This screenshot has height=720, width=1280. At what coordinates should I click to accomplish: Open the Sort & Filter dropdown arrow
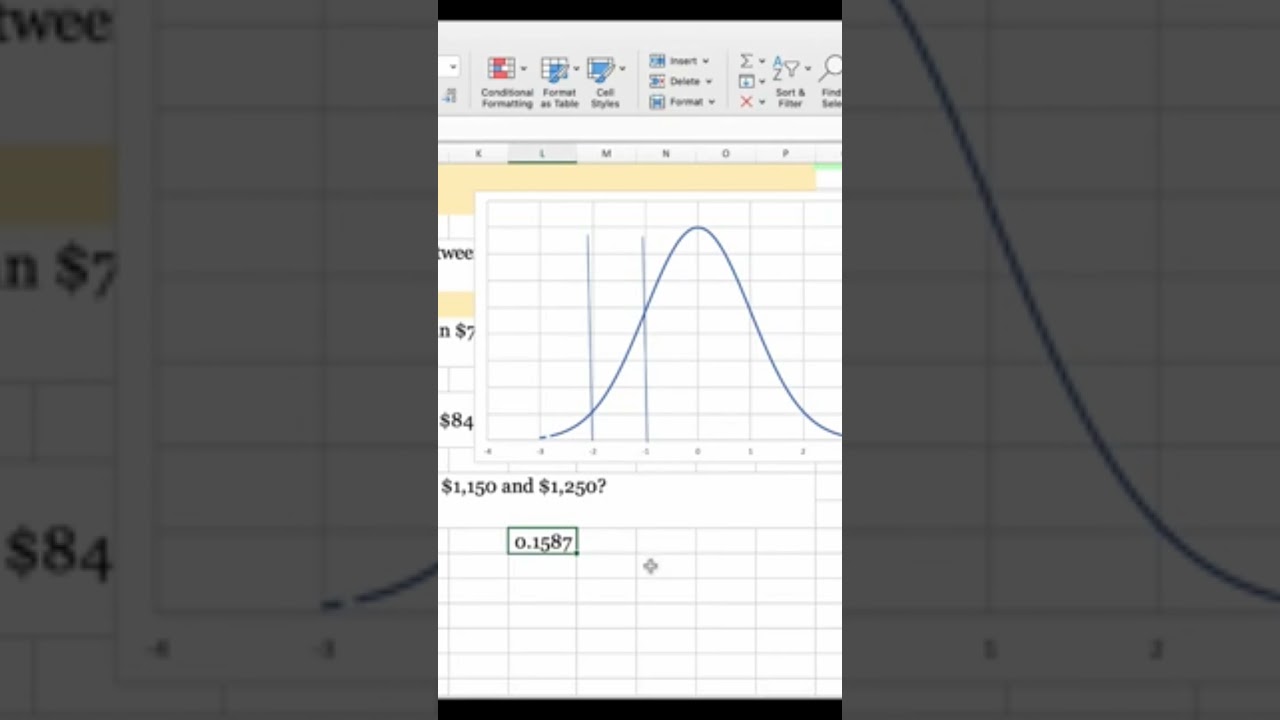pyautogui.click(x=808, y=69)
